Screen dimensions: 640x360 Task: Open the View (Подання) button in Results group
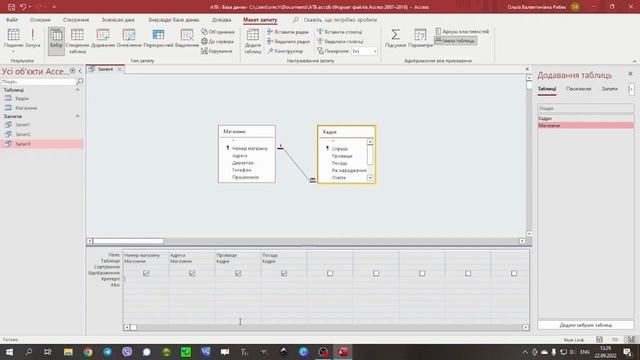tap(13, 40)
